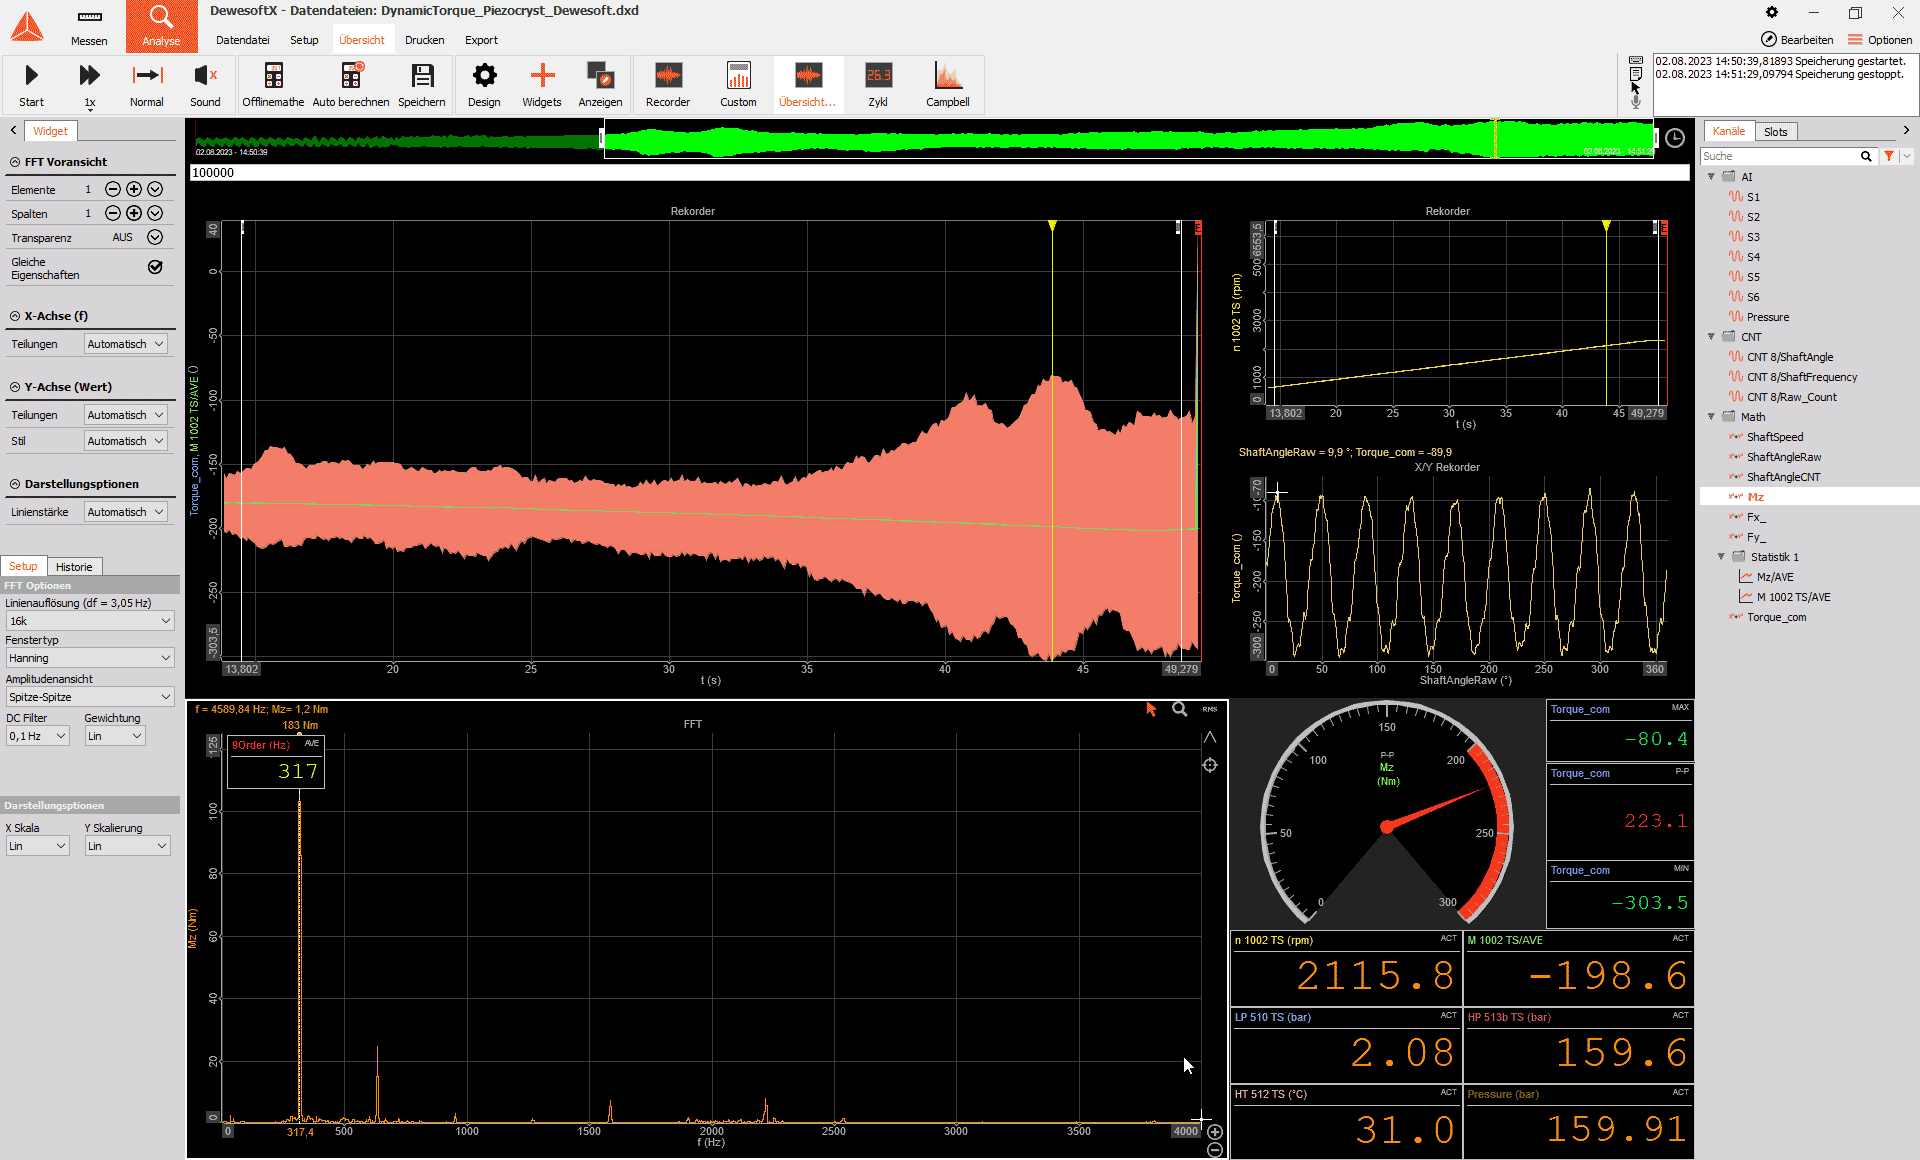Click the Campbell plot icon

(947, 76)
